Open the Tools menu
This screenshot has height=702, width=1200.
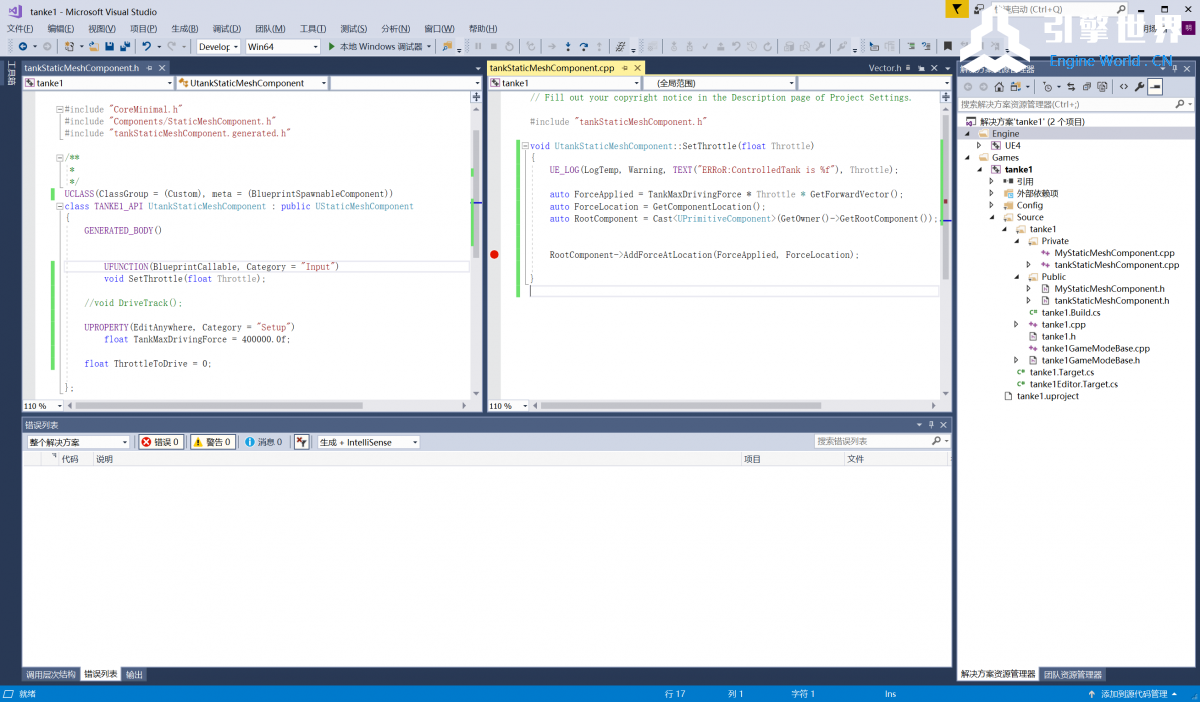tap(313, 29)
